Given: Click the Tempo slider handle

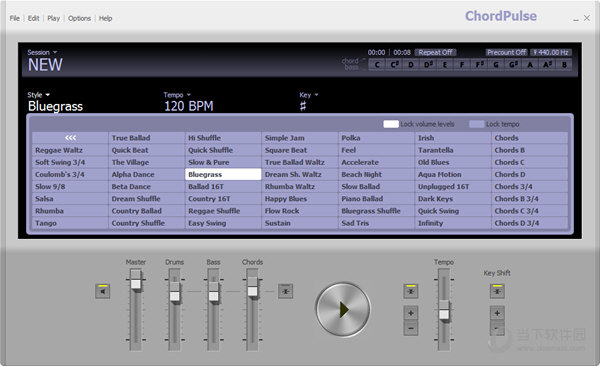Looking at the screenshot, I should click(444, 311).
